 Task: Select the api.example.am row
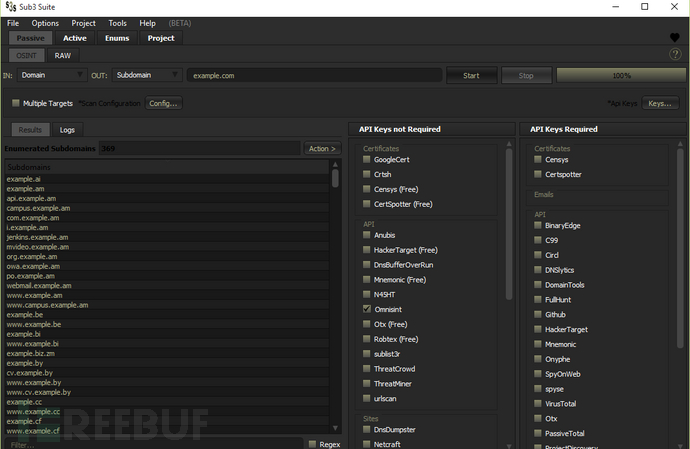(167, 199)
